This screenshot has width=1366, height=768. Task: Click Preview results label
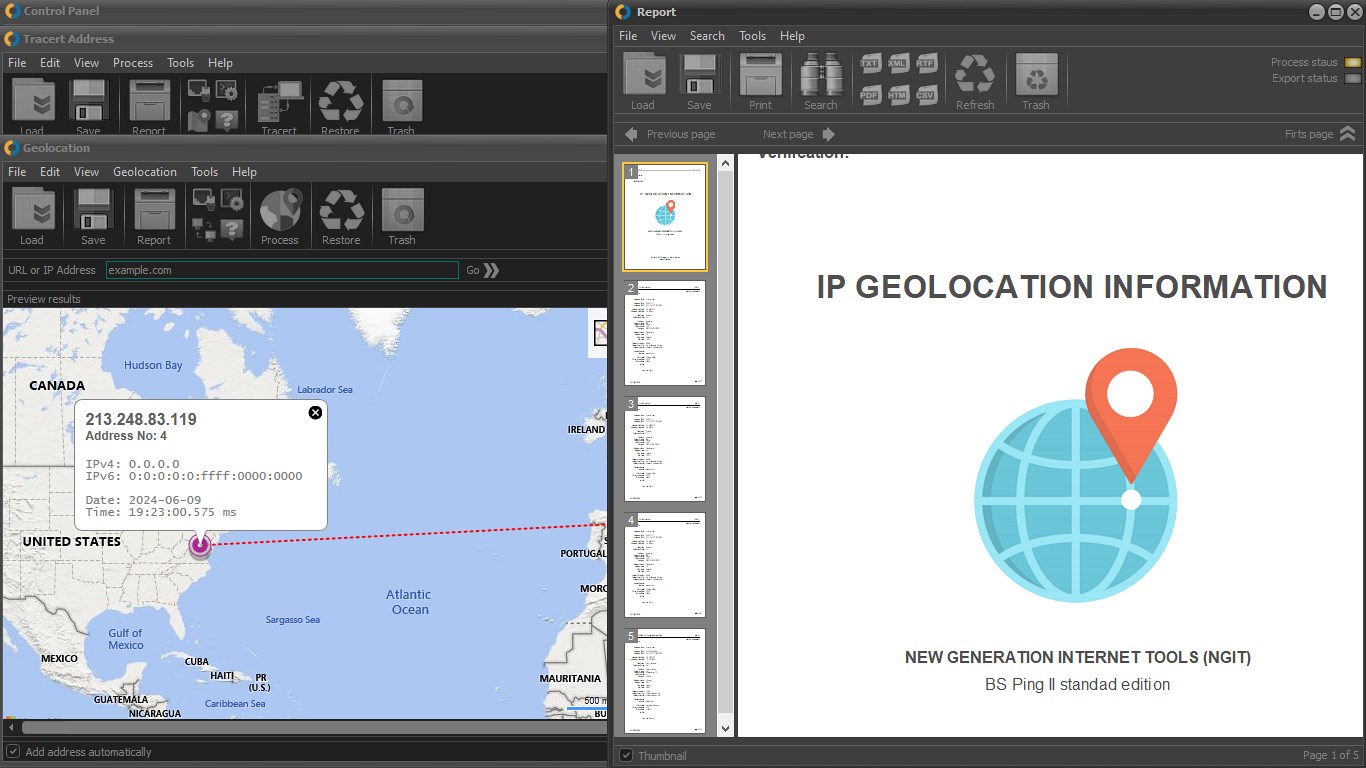(44, 299)
